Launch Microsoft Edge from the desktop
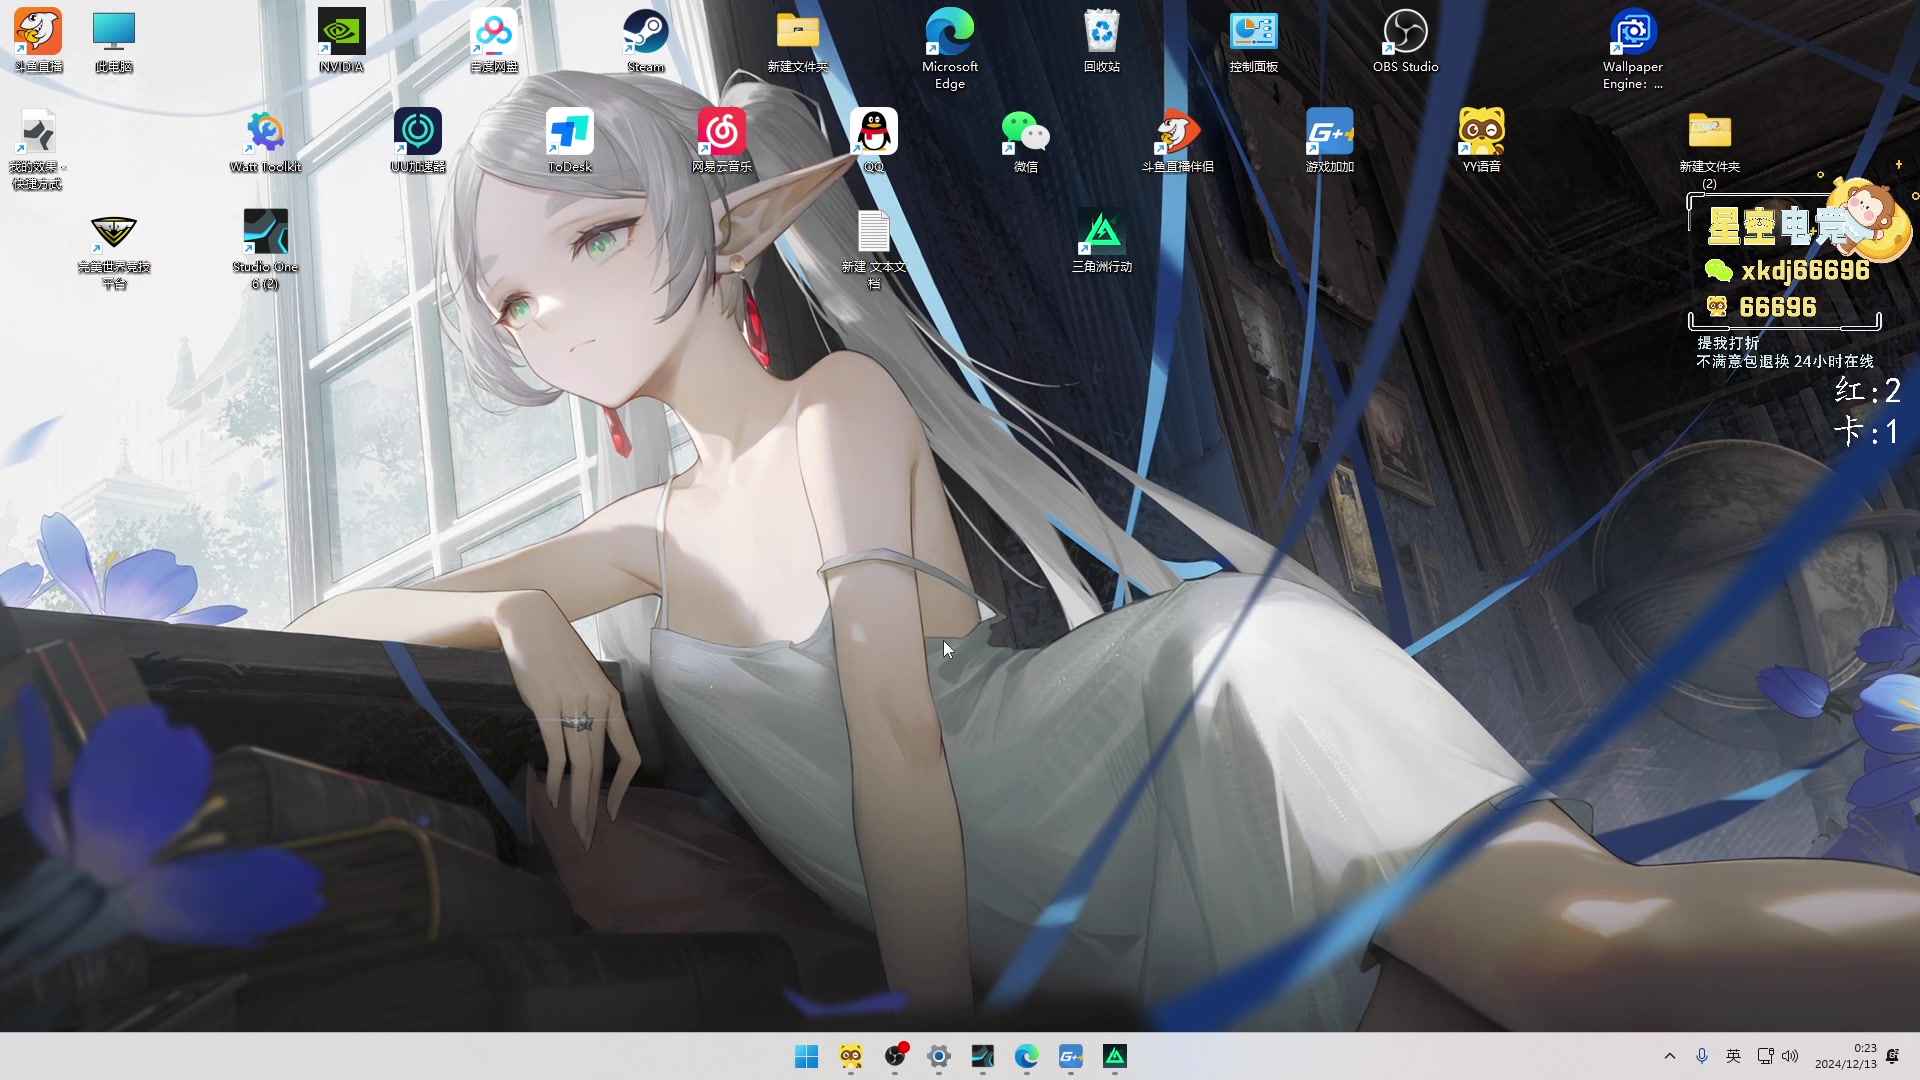This screenshot has width=1920, height=1080. point(950,48)
